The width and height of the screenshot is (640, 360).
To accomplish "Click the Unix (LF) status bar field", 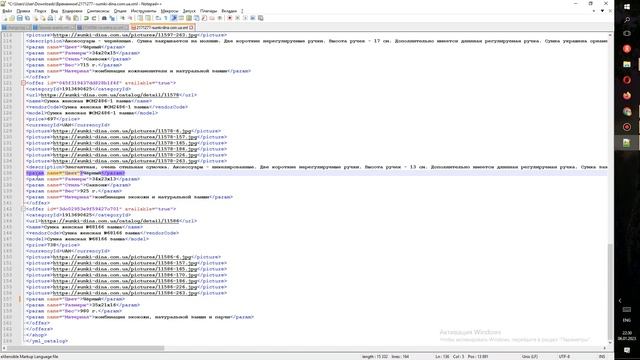I will click(529, 357).
